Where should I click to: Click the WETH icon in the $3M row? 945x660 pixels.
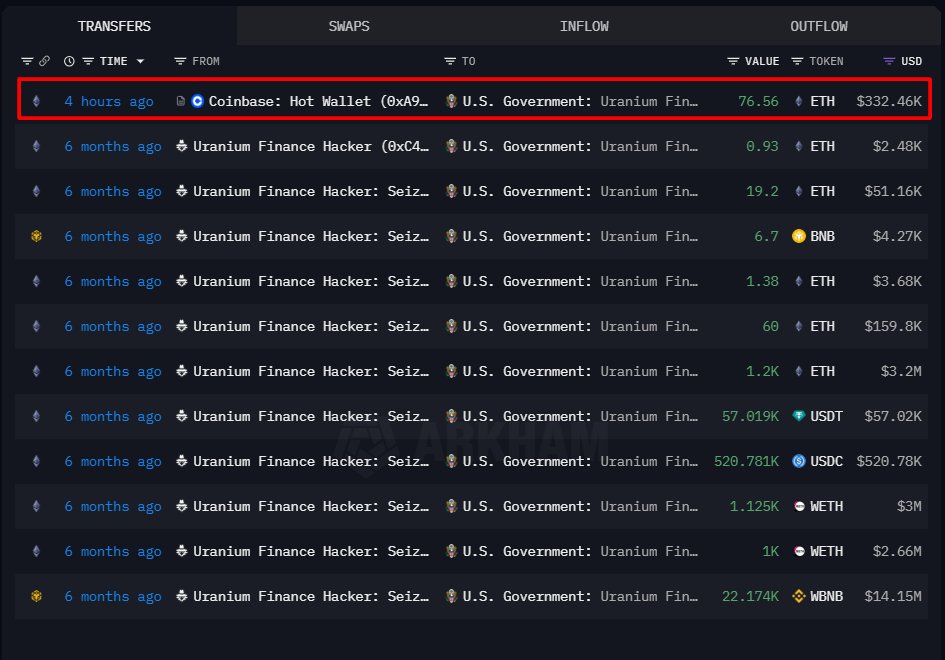pos(799,506)
